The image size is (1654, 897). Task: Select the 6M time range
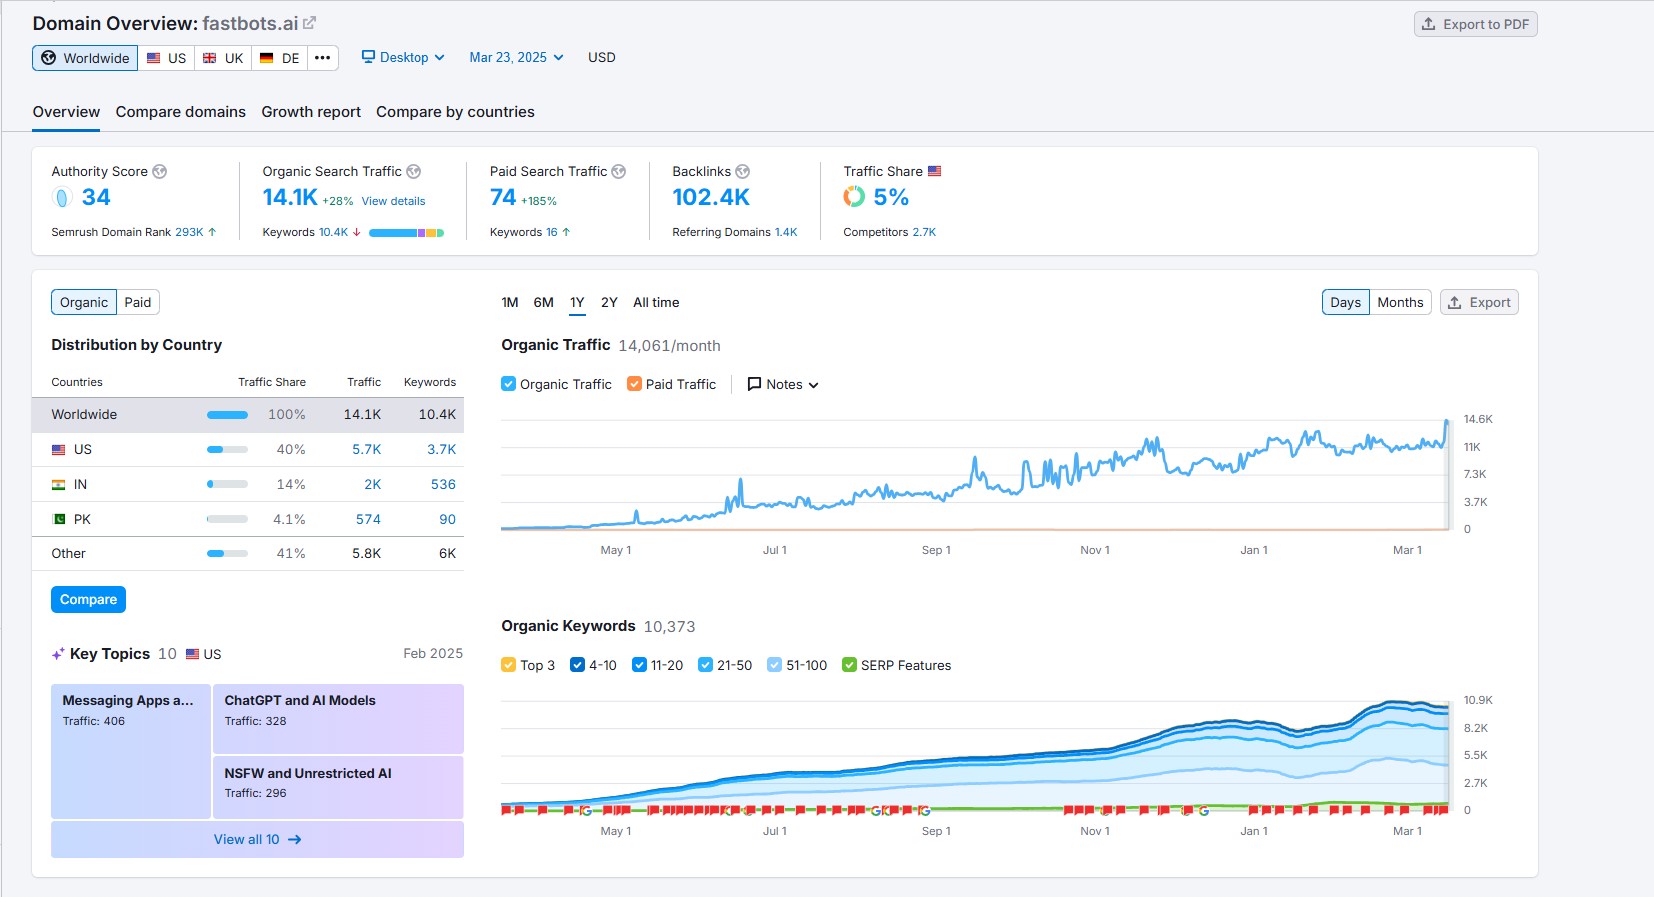click(543, 302)
